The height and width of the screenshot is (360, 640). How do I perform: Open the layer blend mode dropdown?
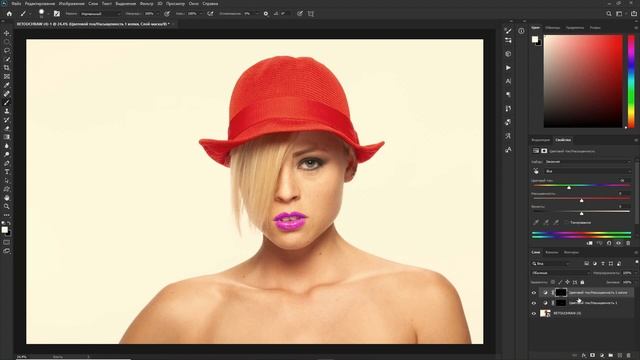pos(560,273)
